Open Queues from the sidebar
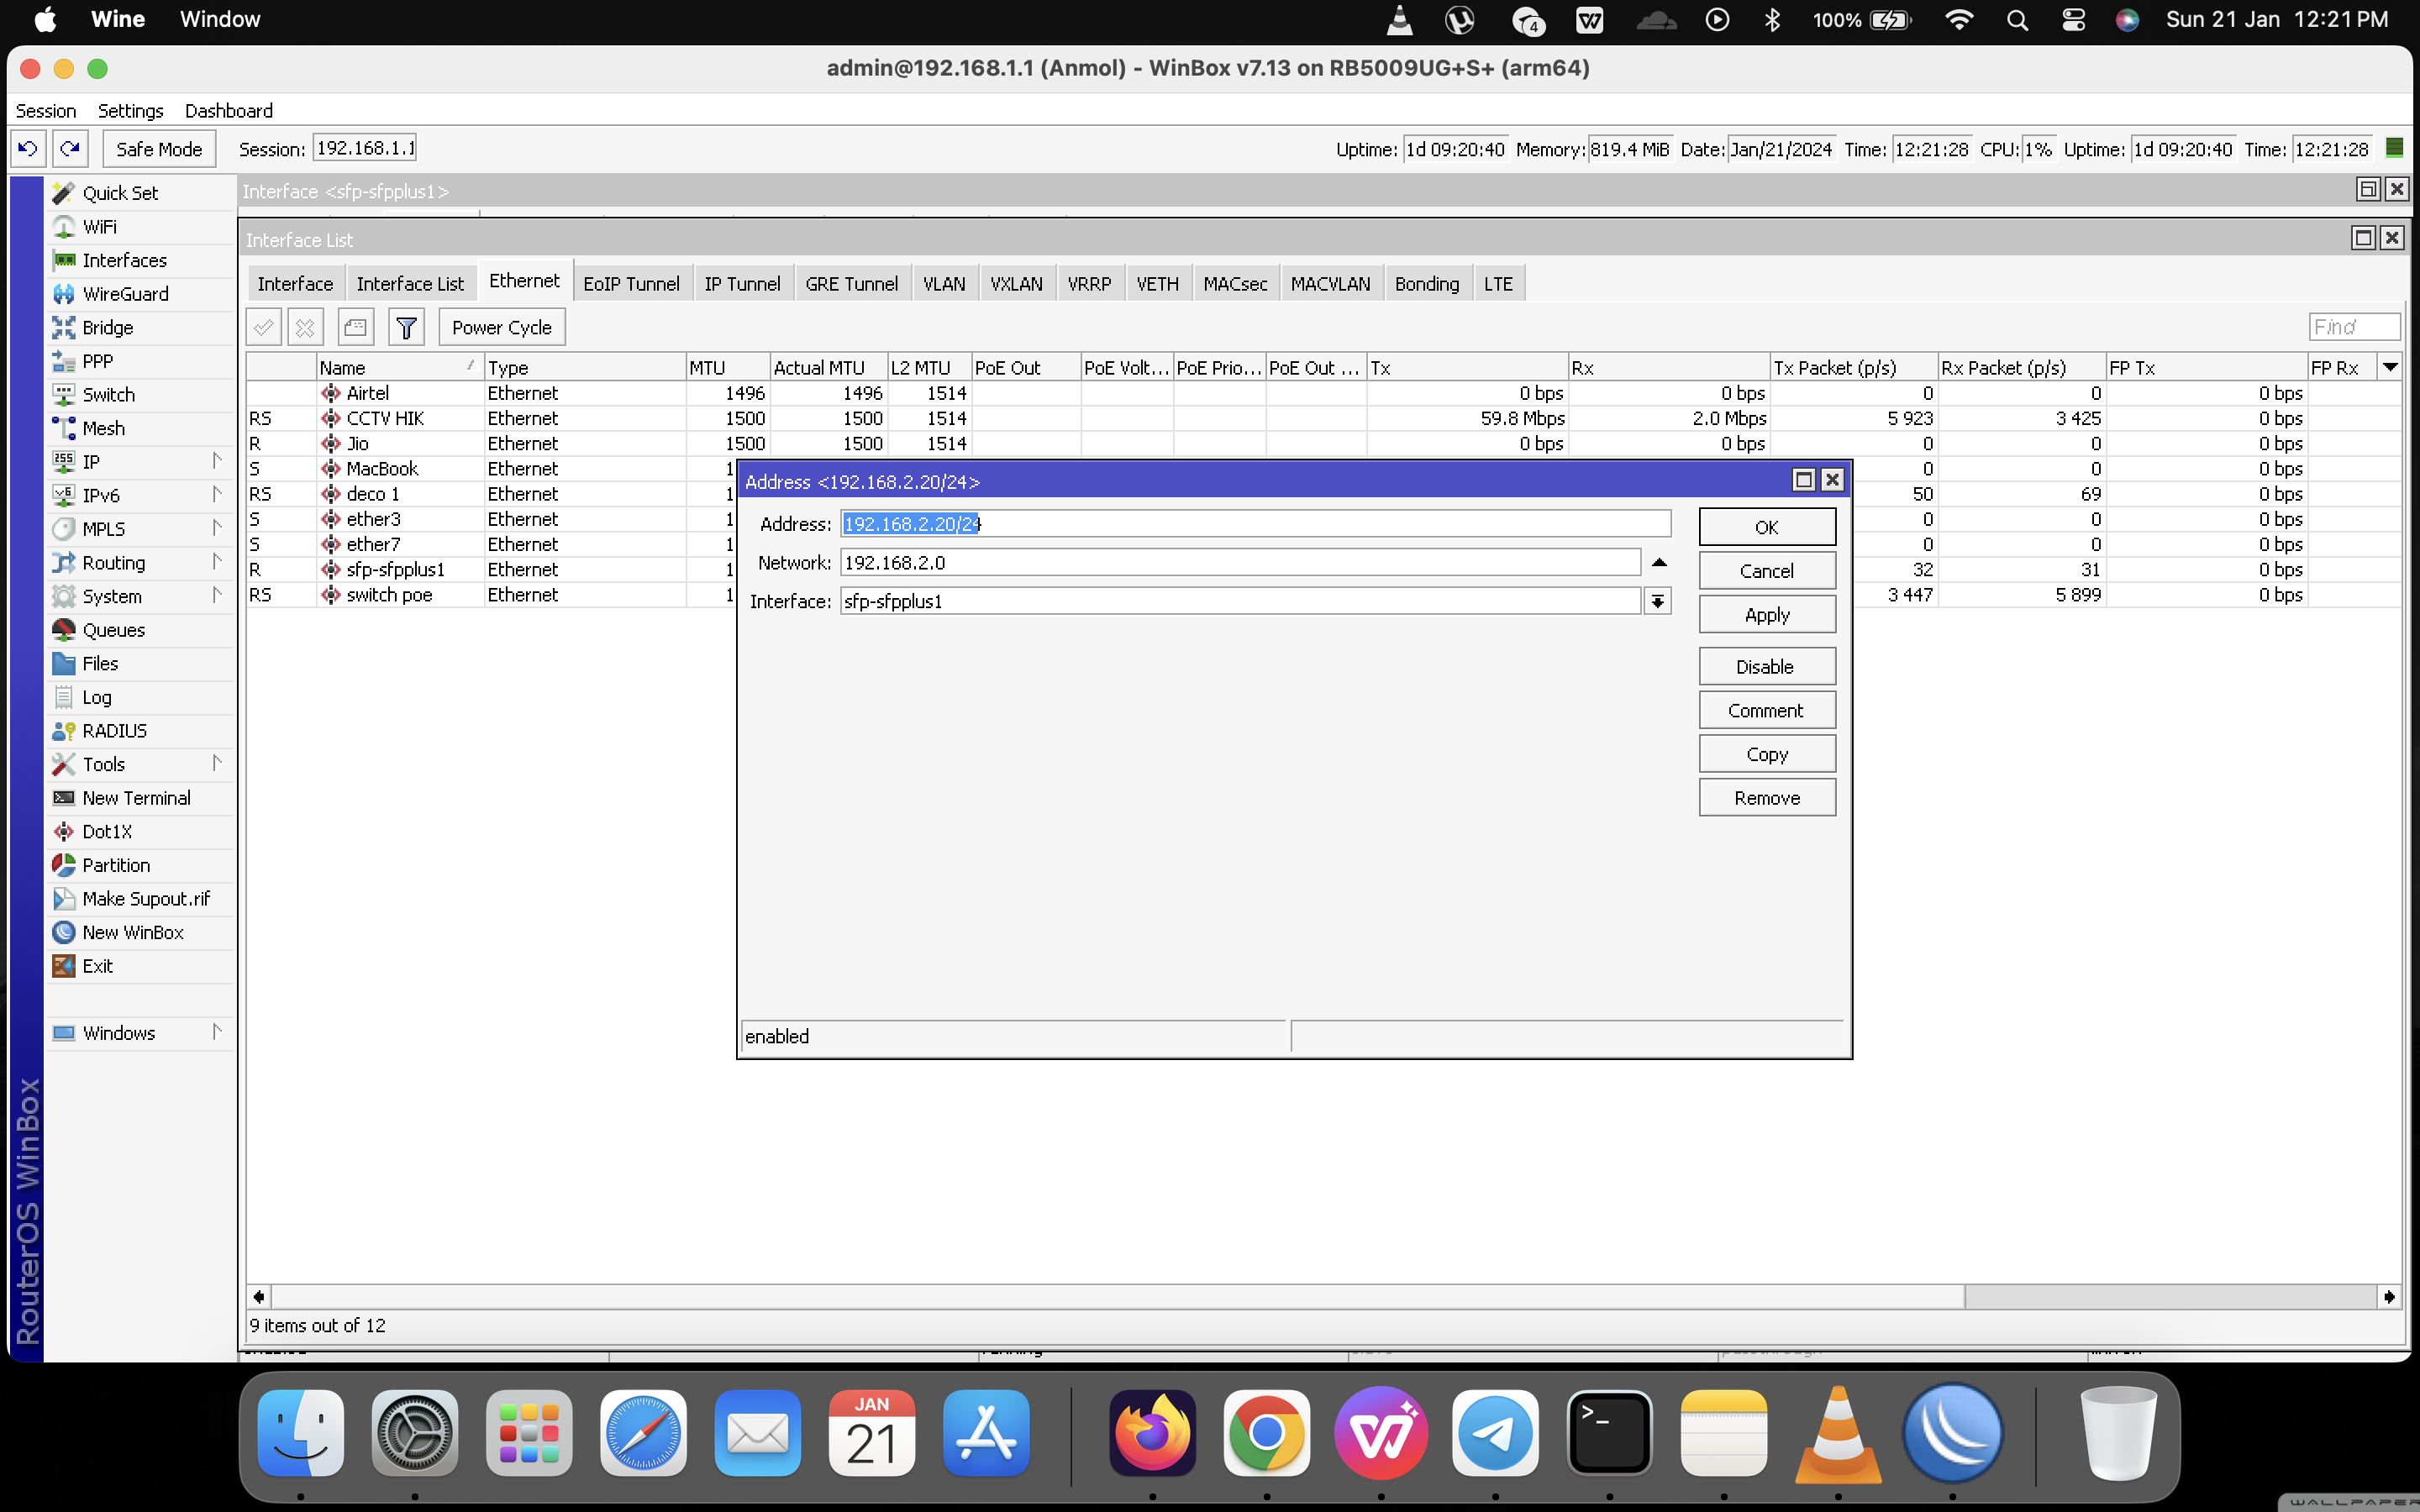 [x=113, y=630]
